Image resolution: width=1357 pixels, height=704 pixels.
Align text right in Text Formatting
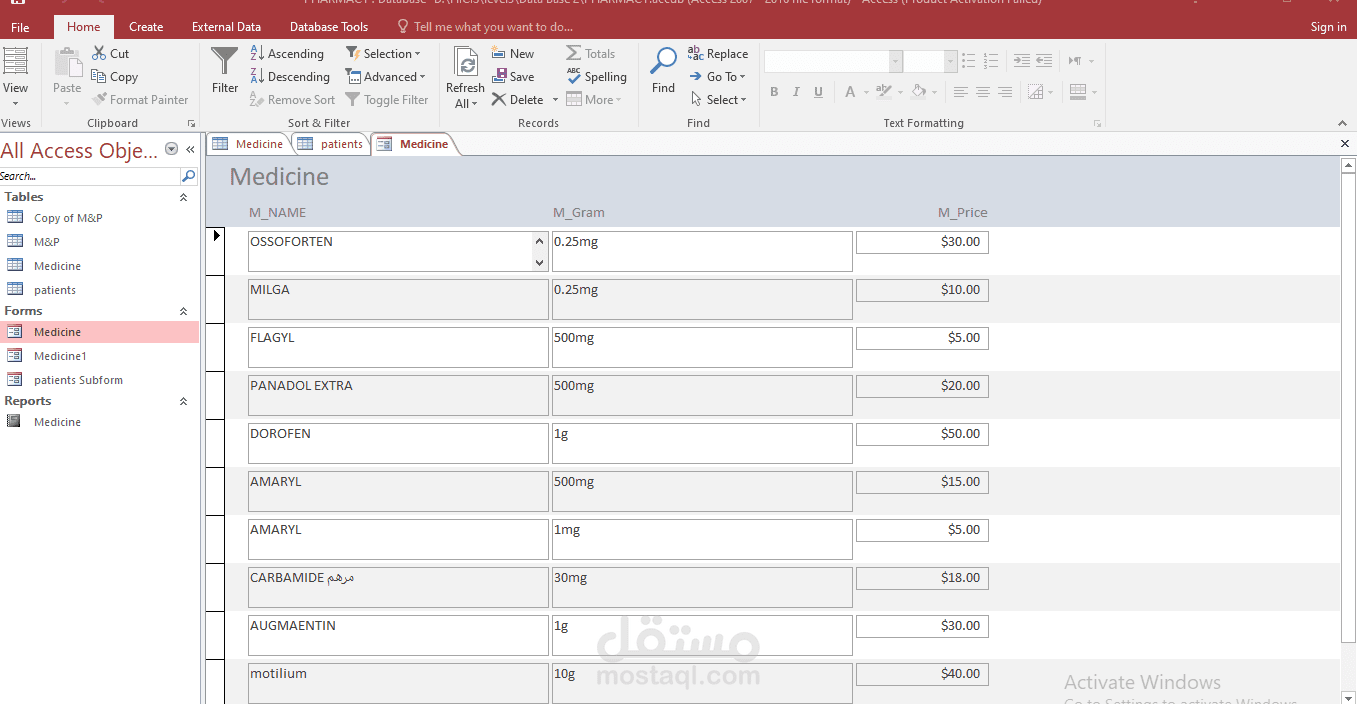click(1005, 92)
